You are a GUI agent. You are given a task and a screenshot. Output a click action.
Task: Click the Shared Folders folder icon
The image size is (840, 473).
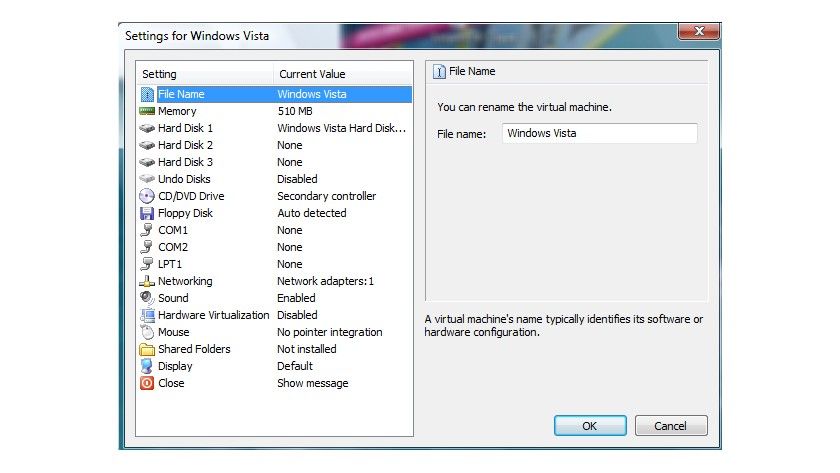[147, 349]
